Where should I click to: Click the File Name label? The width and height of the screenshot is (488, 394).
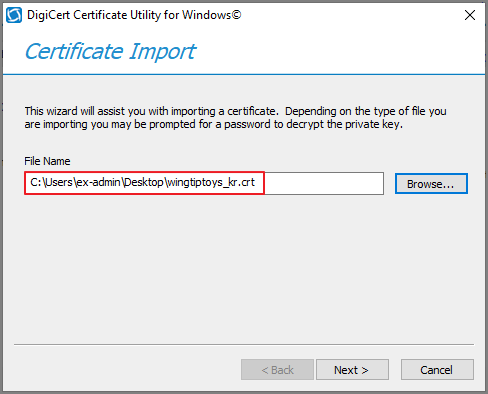(47, 161)
